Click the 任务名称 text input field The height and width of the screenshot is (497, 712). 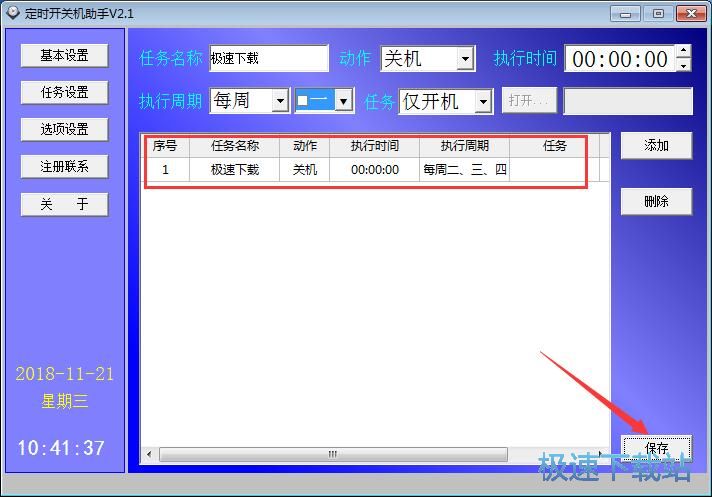tap(267, 59)
